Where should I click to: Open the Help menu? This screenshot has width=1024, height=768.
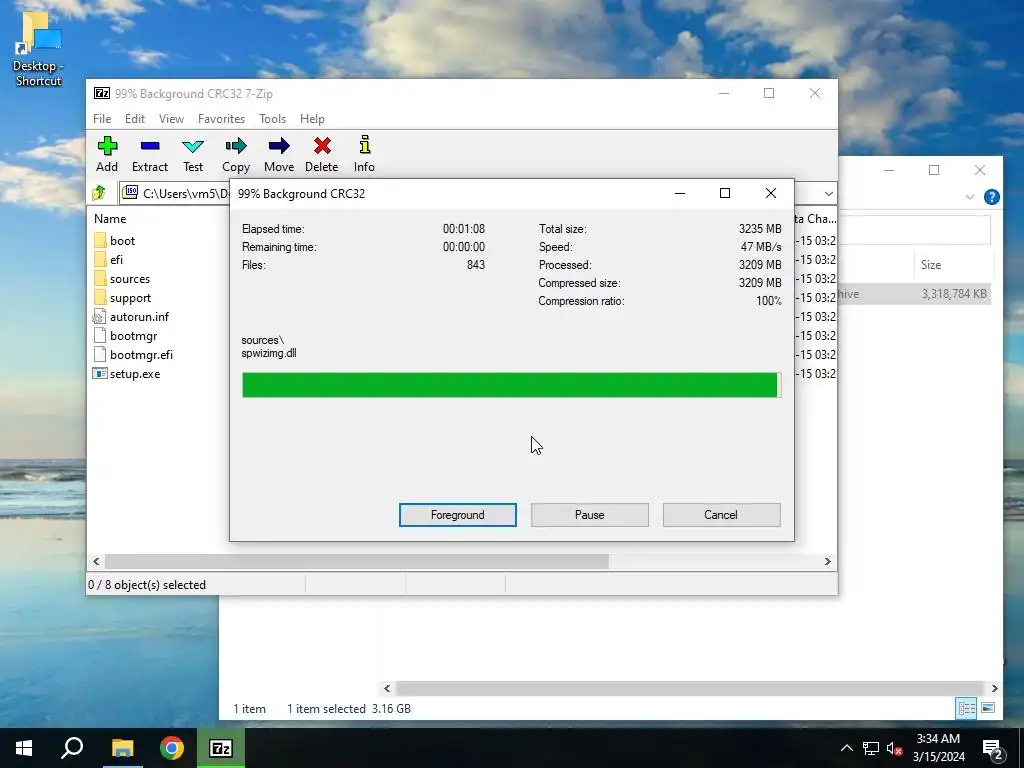[312, 119]
